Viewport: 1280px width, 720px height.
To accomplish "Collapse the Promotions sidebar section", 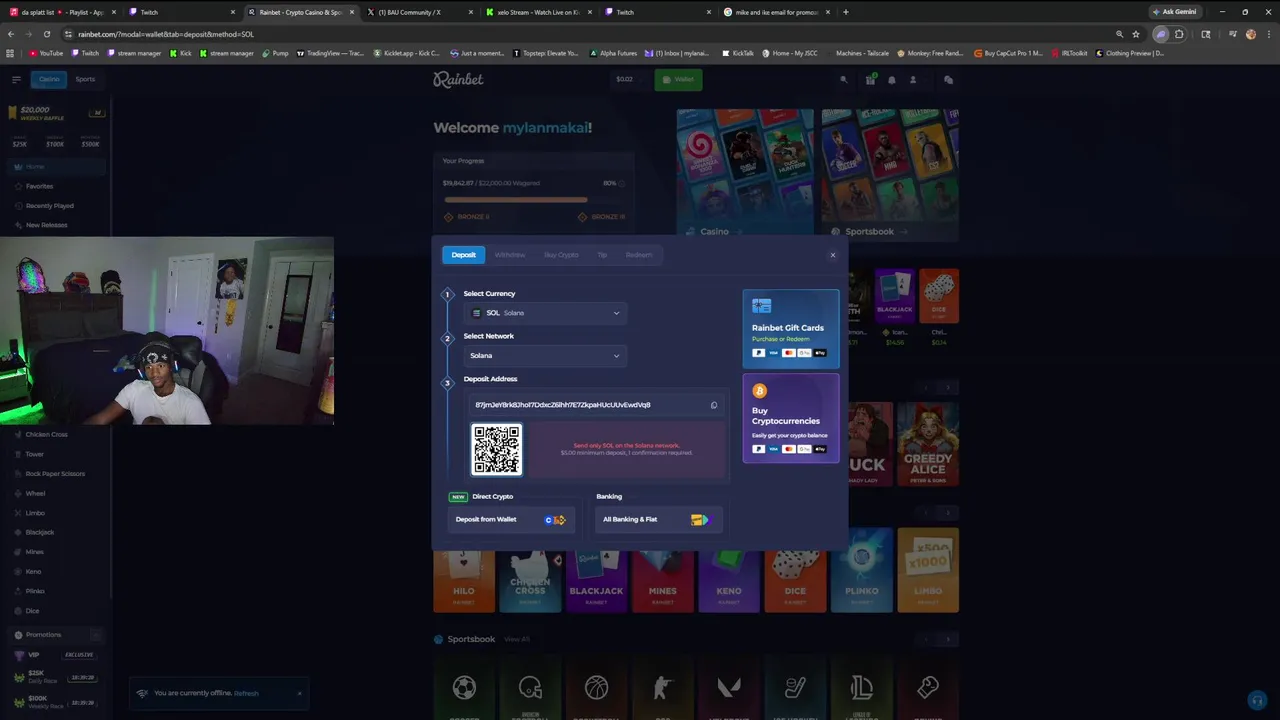I will [x=96, y=635].
